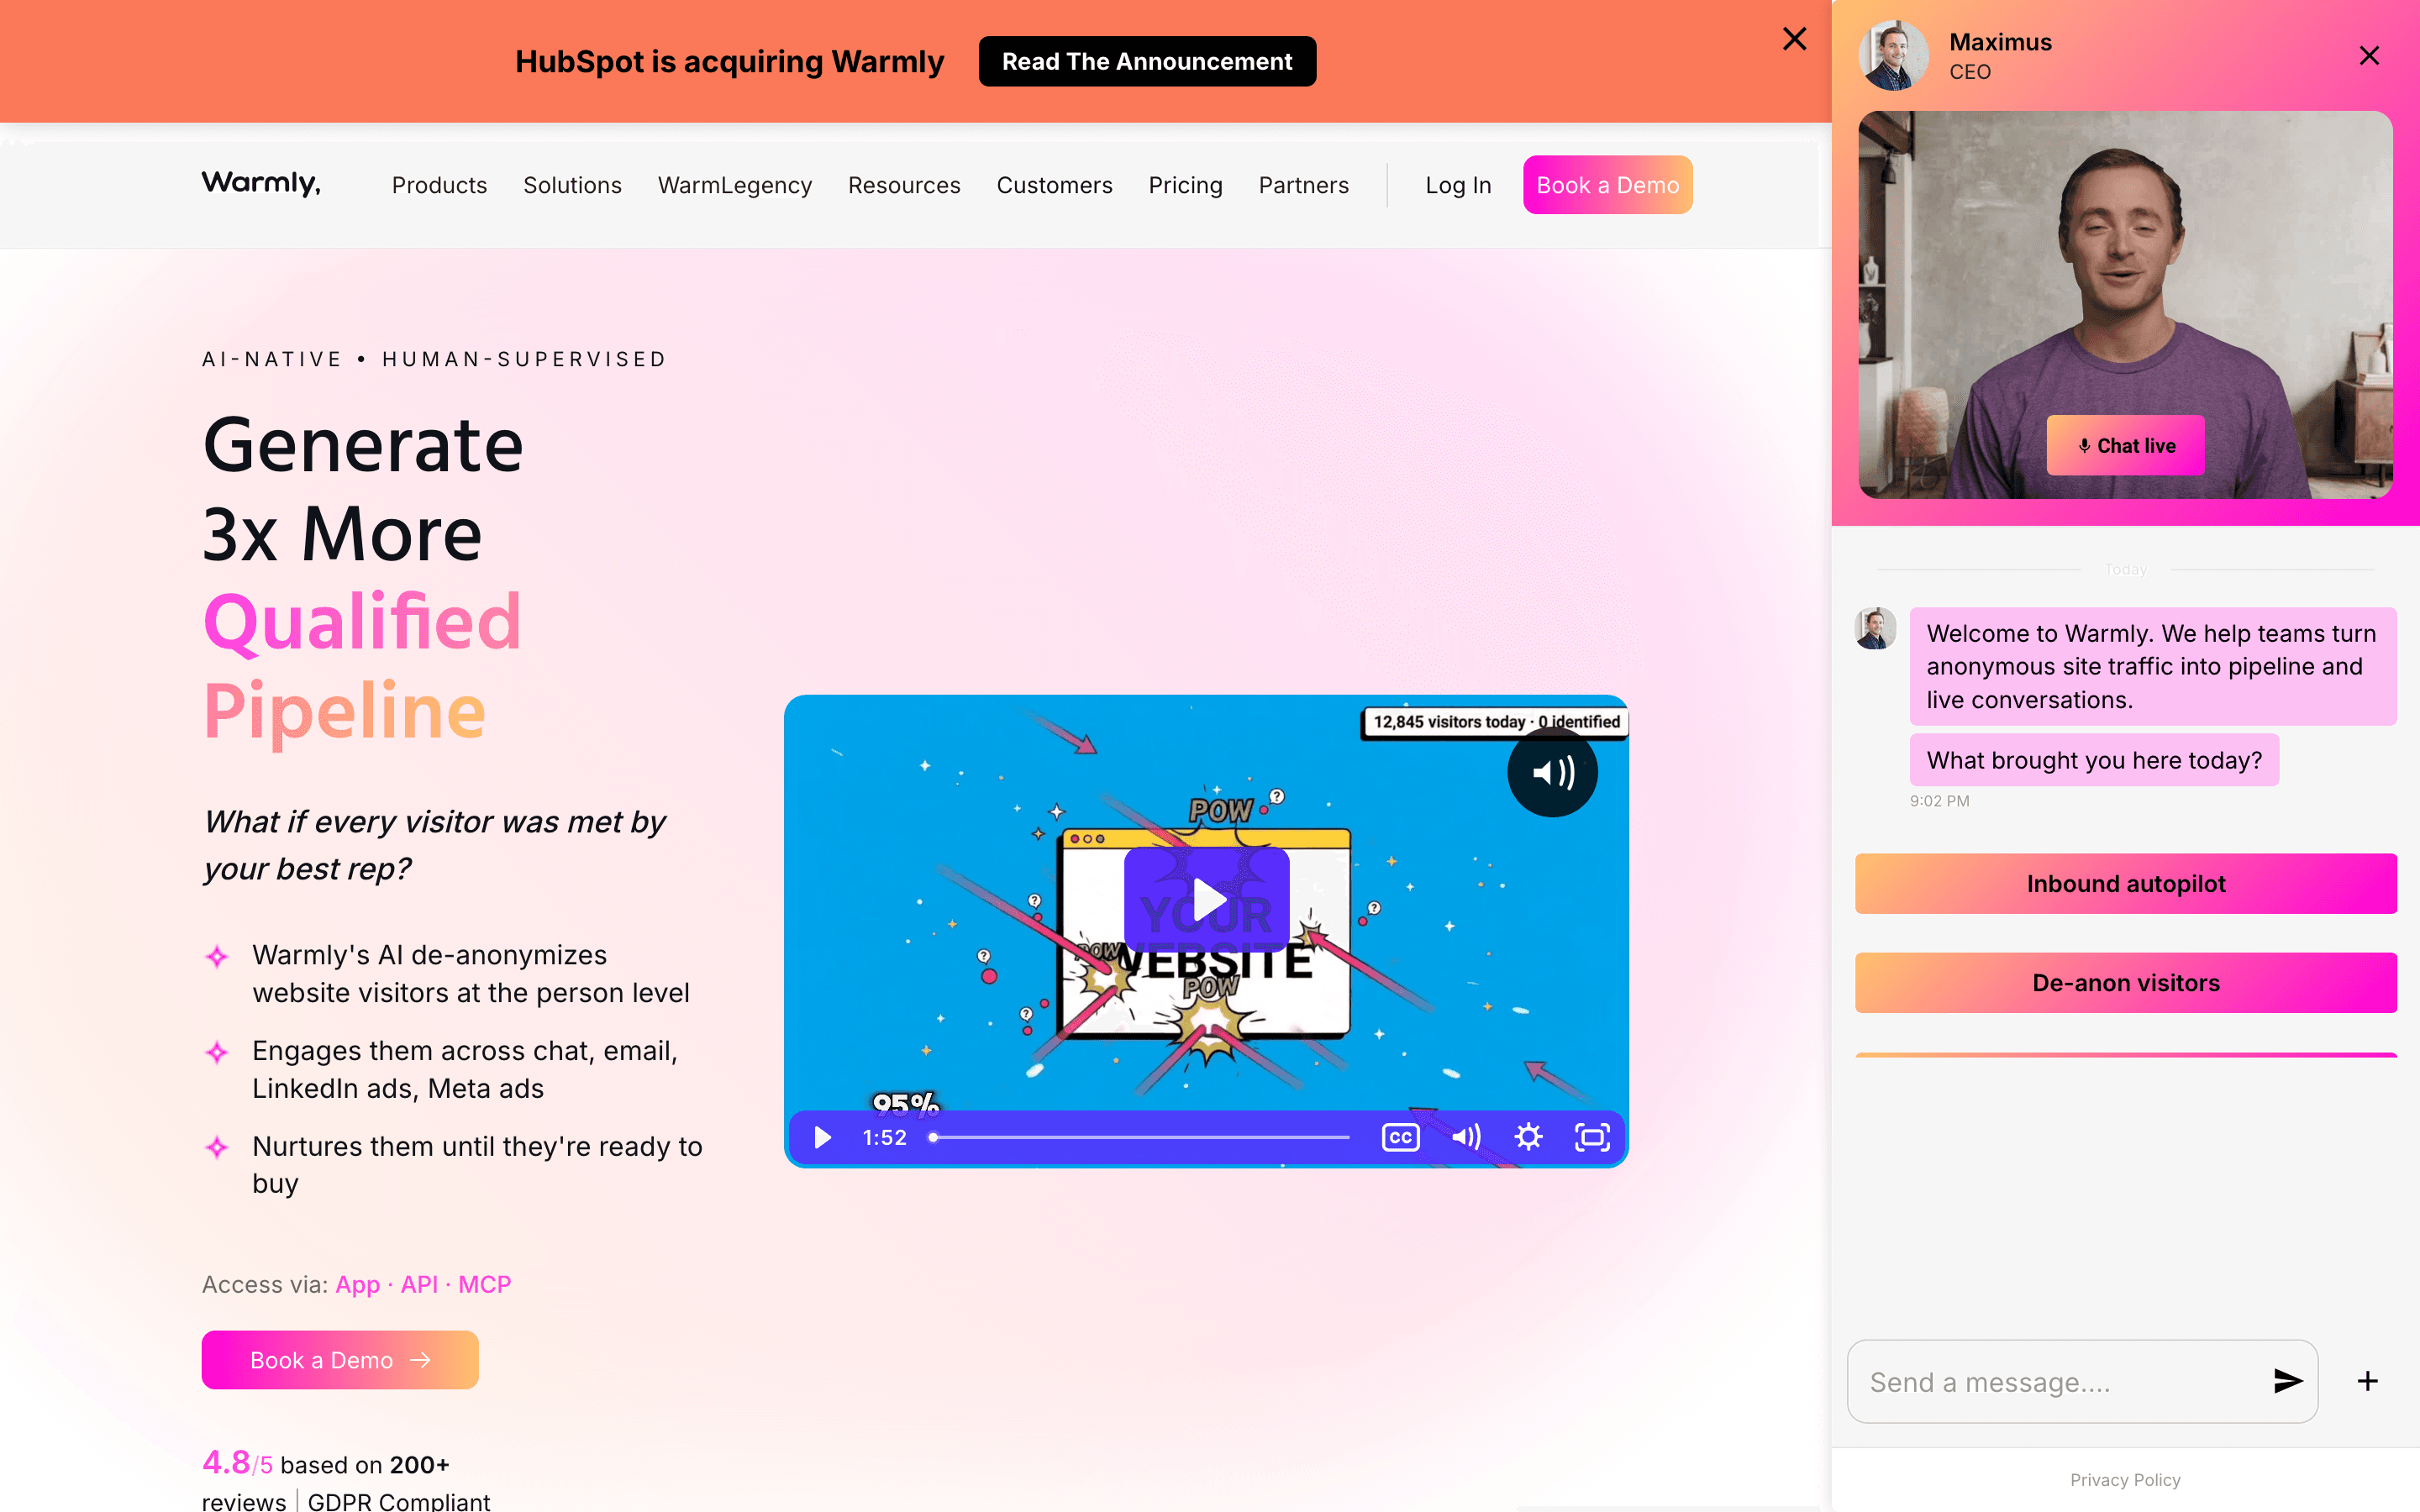Open video settings gear icon
This screenshot has width=2420, height=1512.
point(1528,1137)
